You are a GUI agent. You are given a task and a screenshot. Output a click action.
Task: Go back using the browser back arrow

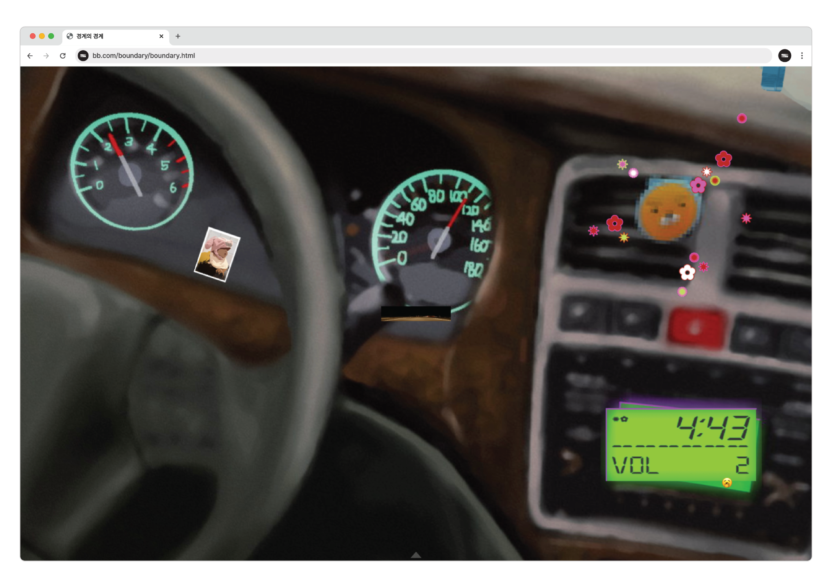[30, 56]
